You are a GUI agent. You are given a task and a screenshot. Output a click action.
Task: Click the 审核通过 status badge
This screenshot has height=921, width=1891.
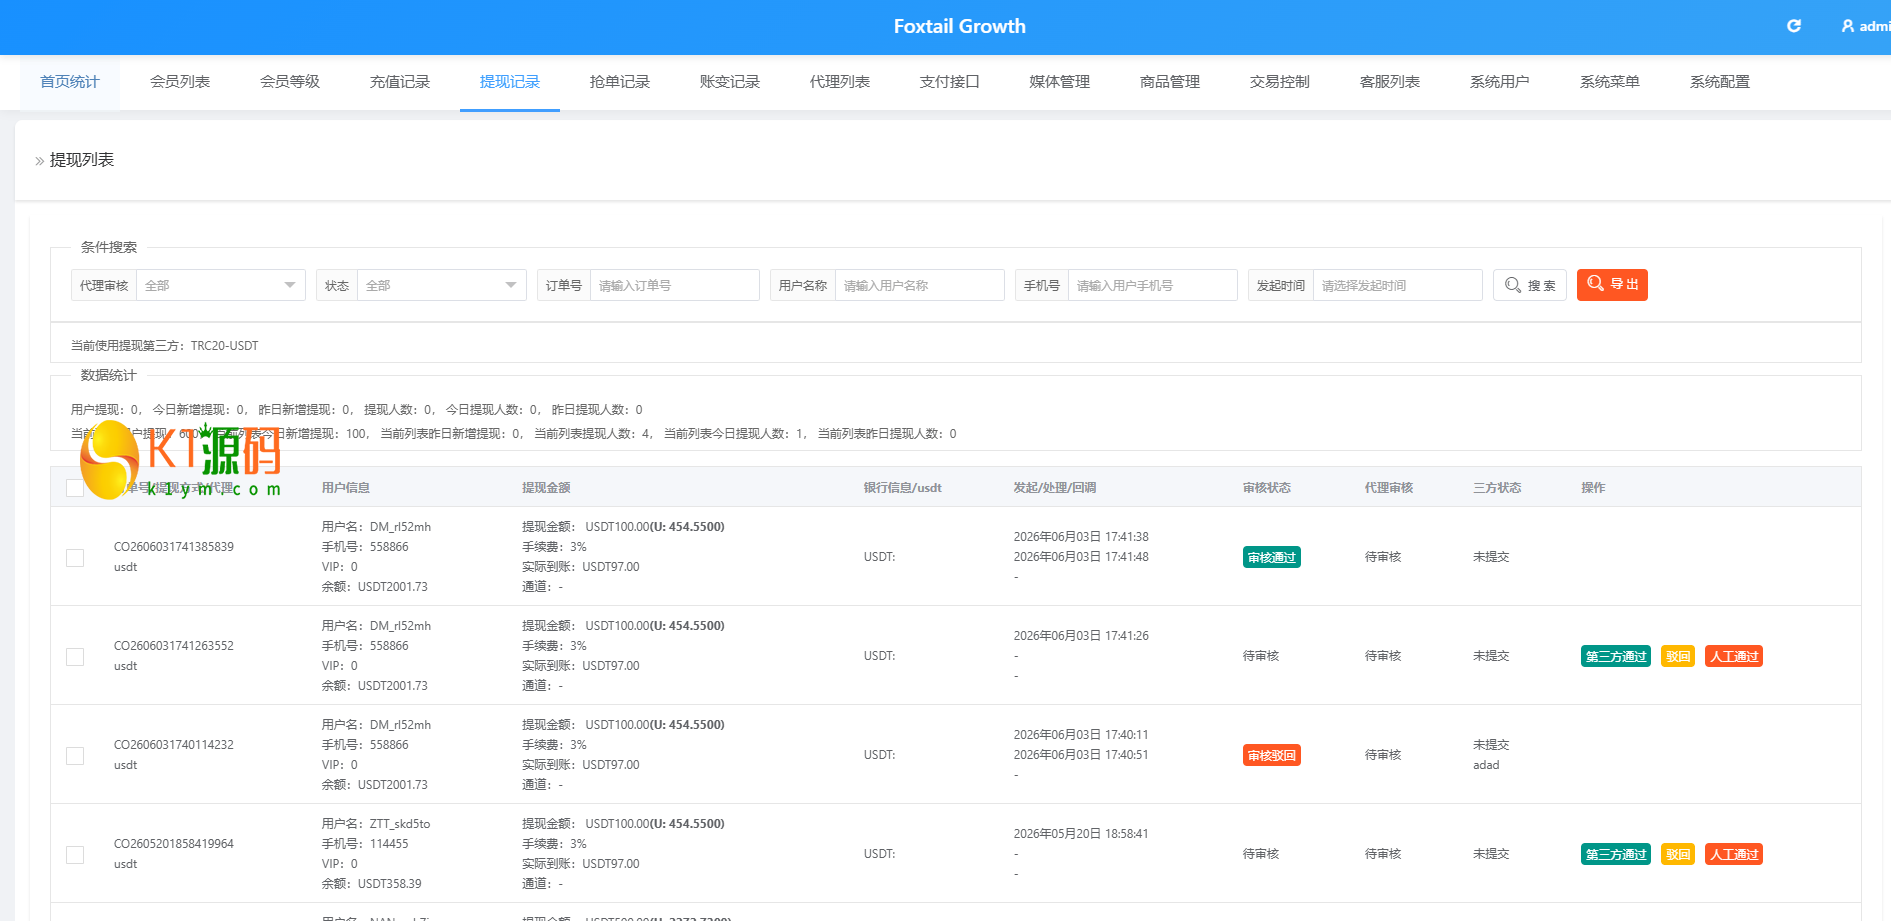1272,557
